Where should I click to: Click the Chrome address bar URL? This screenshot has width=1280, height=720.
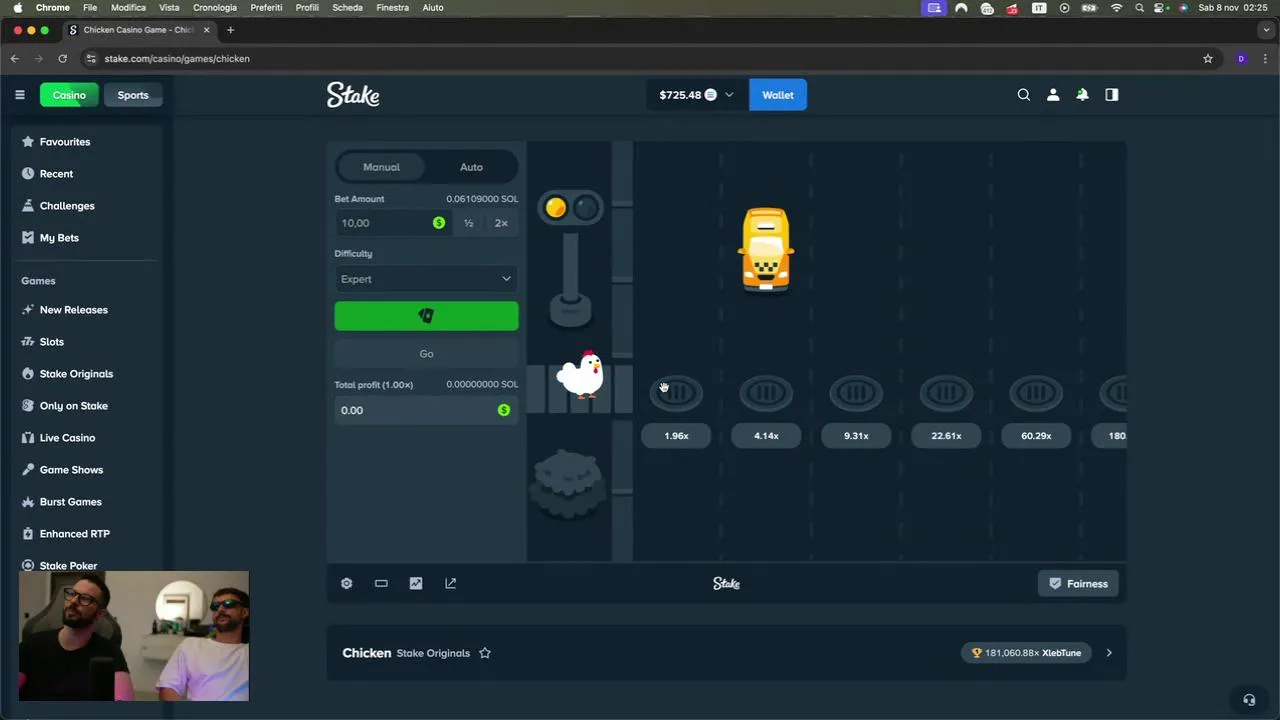click(x=177, y=59)
